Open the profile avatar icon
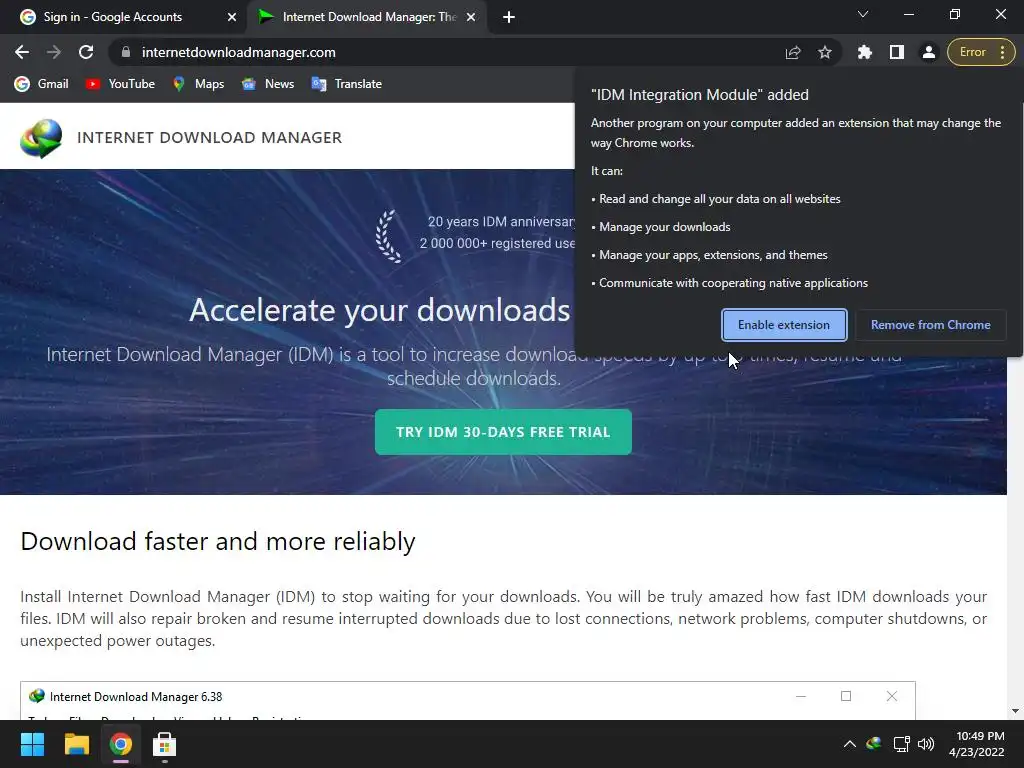The height and width of the screenshot is (768, 1024). 929,52
